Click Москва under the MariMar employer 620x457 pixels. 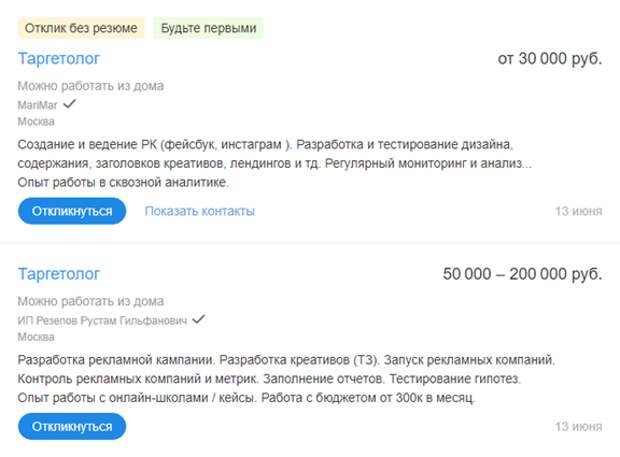click(x=36, y=121)
